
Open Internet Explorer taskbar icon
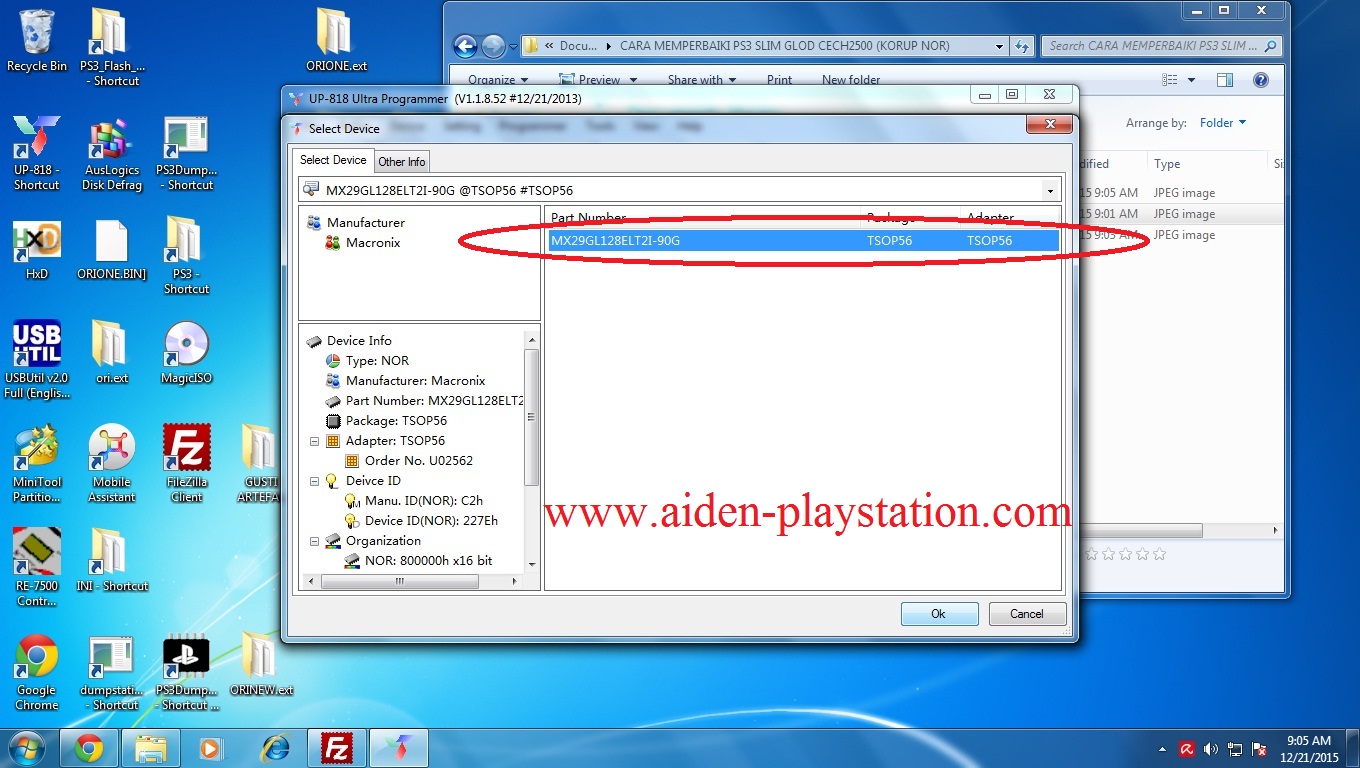coord(273,748)
